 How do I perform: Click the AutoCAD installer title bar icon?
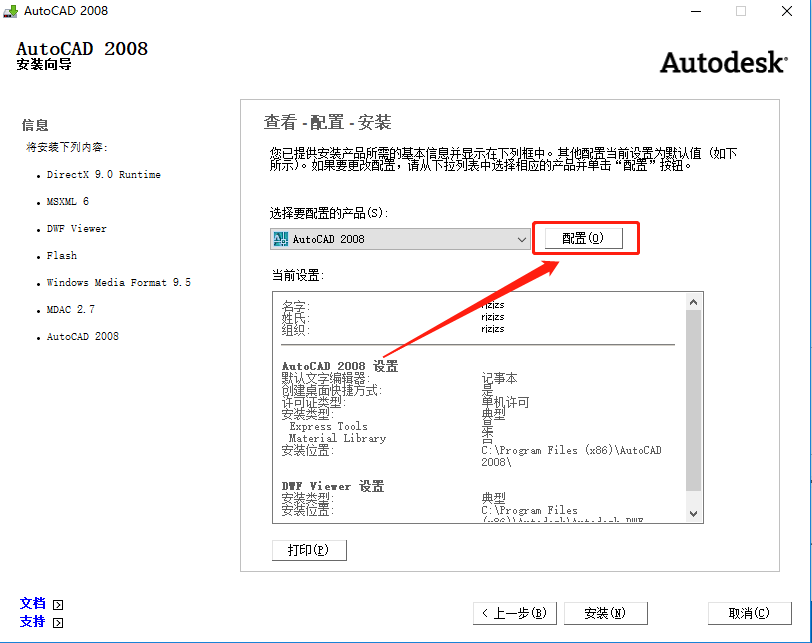(10, 11)
